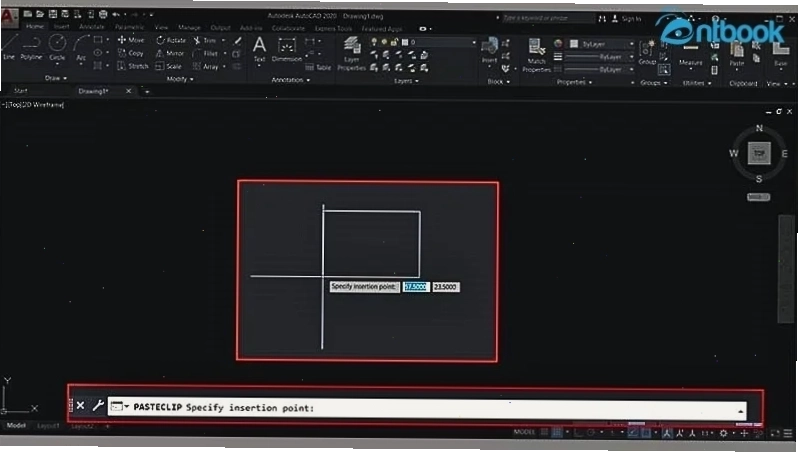The height and width of the screenshot is (452, 798).
Task: Expand the Layers panel
Action: point(406,81)
